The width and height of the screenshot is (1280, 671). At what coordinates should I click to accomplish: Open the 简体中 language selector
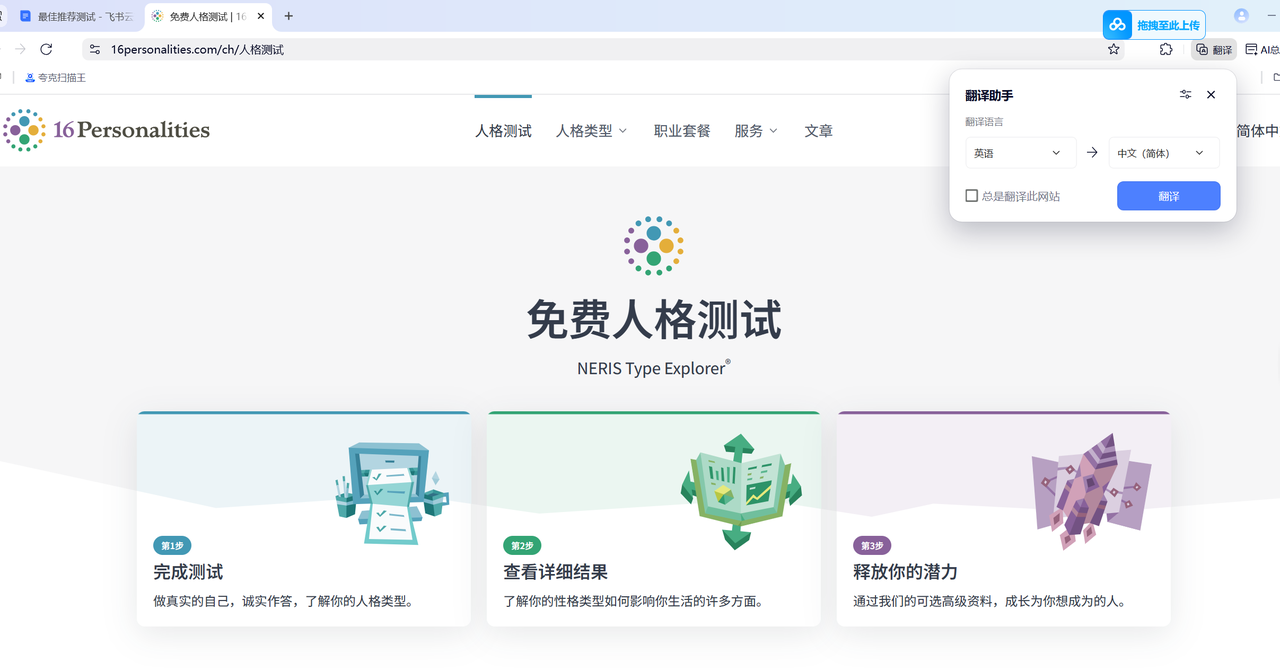[1257, 130]
